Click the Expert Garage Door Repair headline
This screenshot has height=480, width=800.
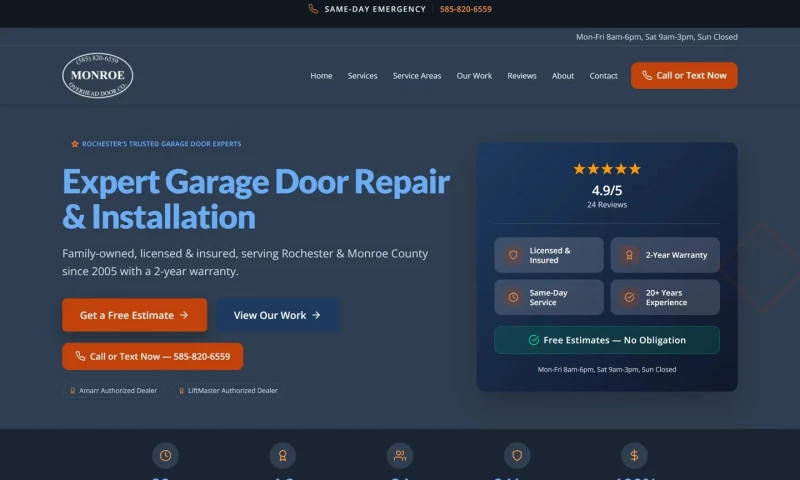click(256, 199)
